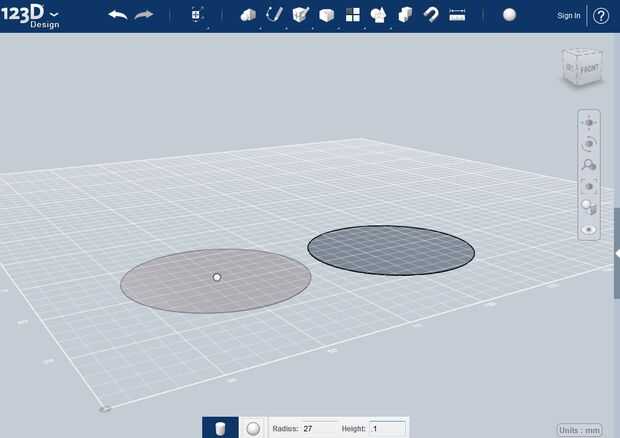Image resolution: width=620 pixels, height=438 pixels.
Task: Click the FRONT face of view cube
Action: 590,69
